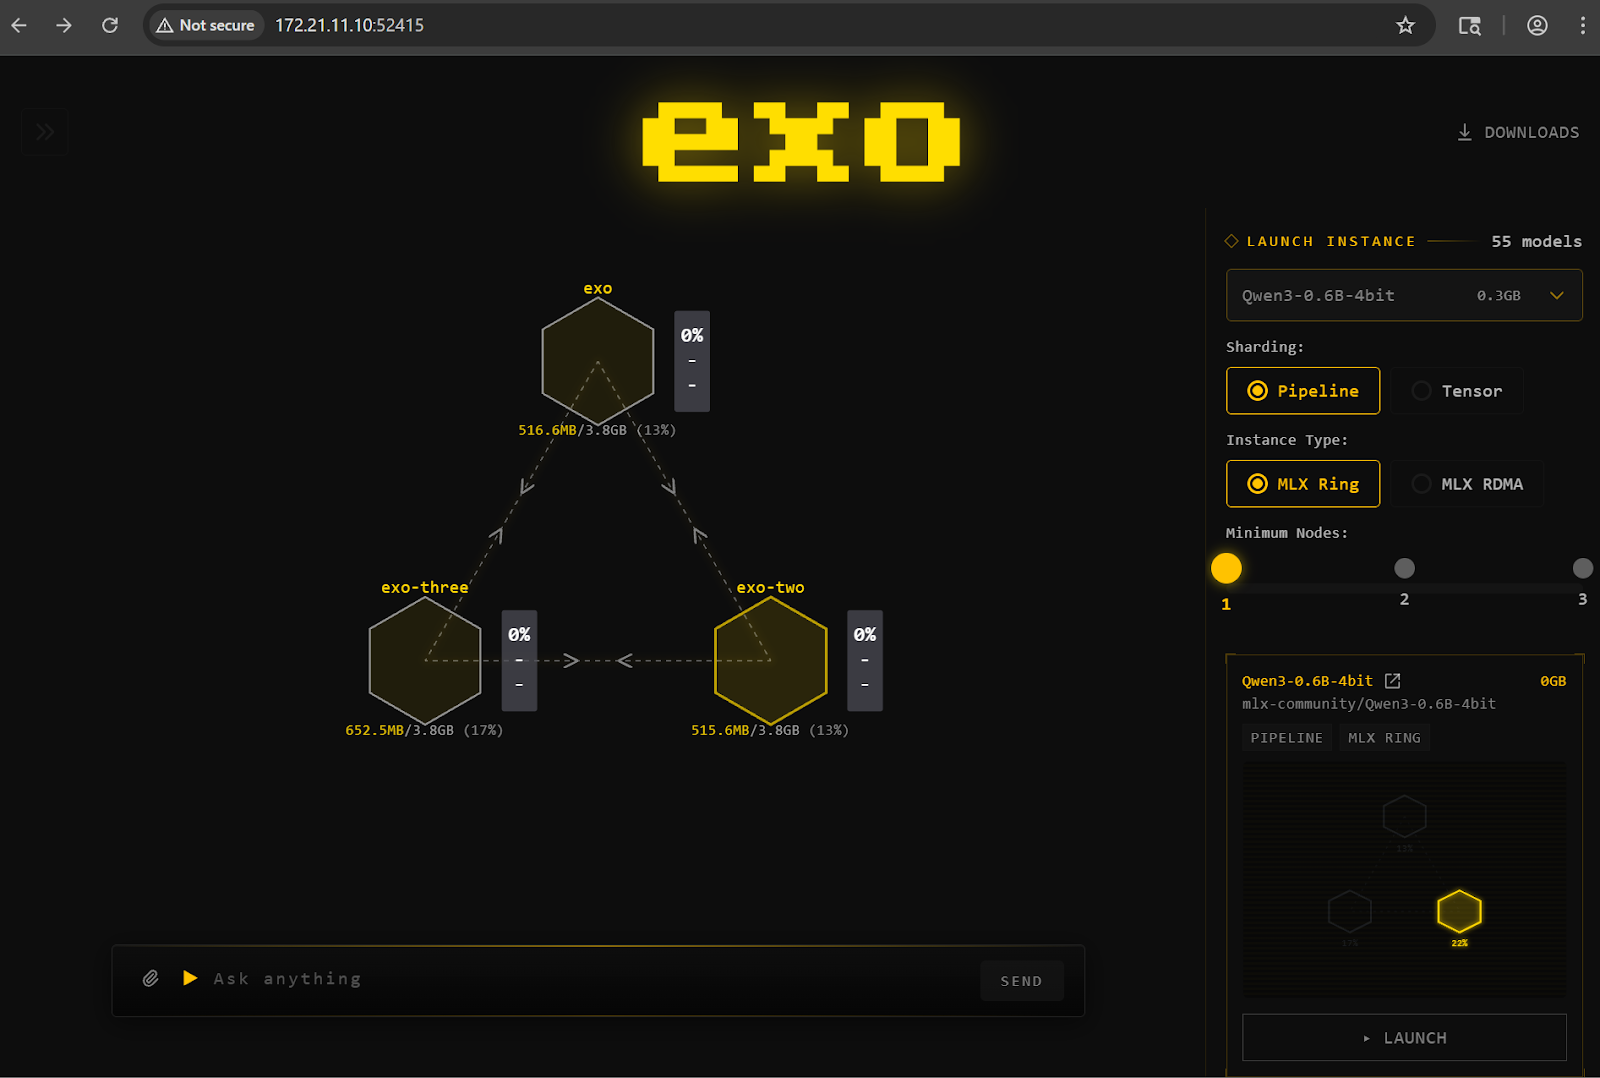Set minimum nodes slider to 1

1226,568
